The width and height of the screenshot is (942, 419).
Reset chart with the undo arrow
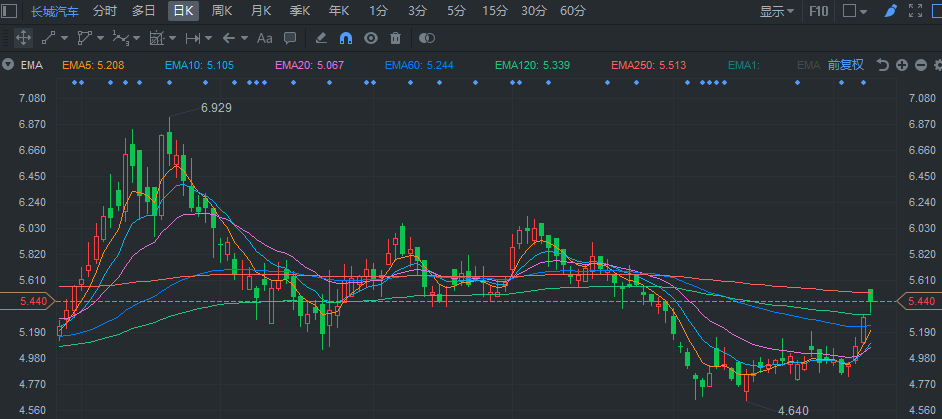pos(883,65)
